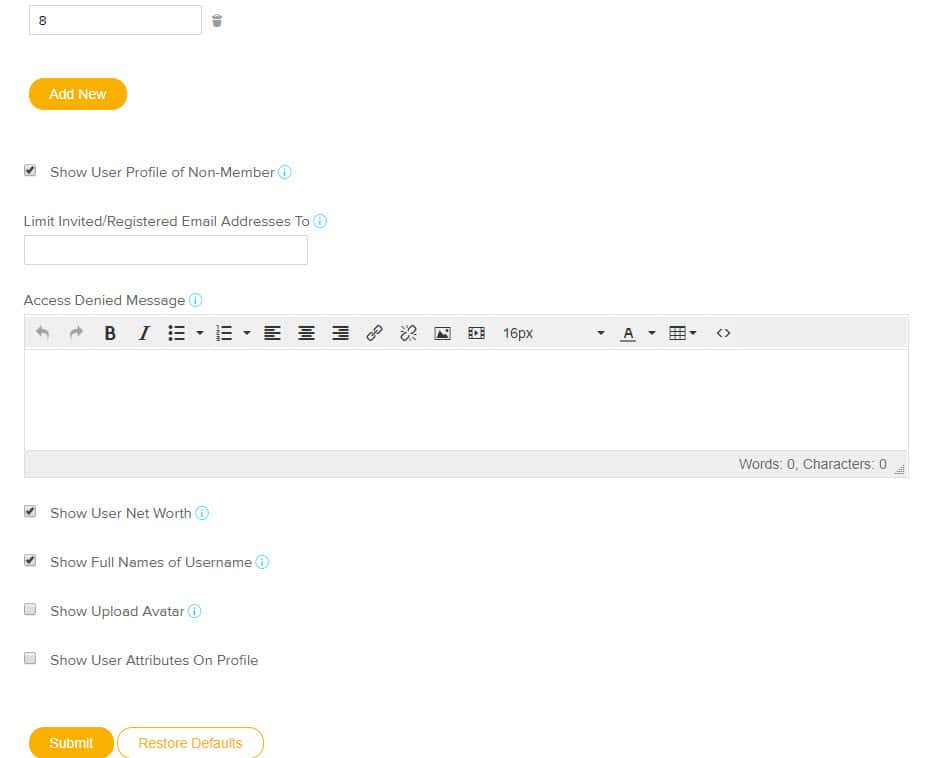Uncheck Show User Net Worth checkbox
939x758 pixels.
tap(30, 511)
